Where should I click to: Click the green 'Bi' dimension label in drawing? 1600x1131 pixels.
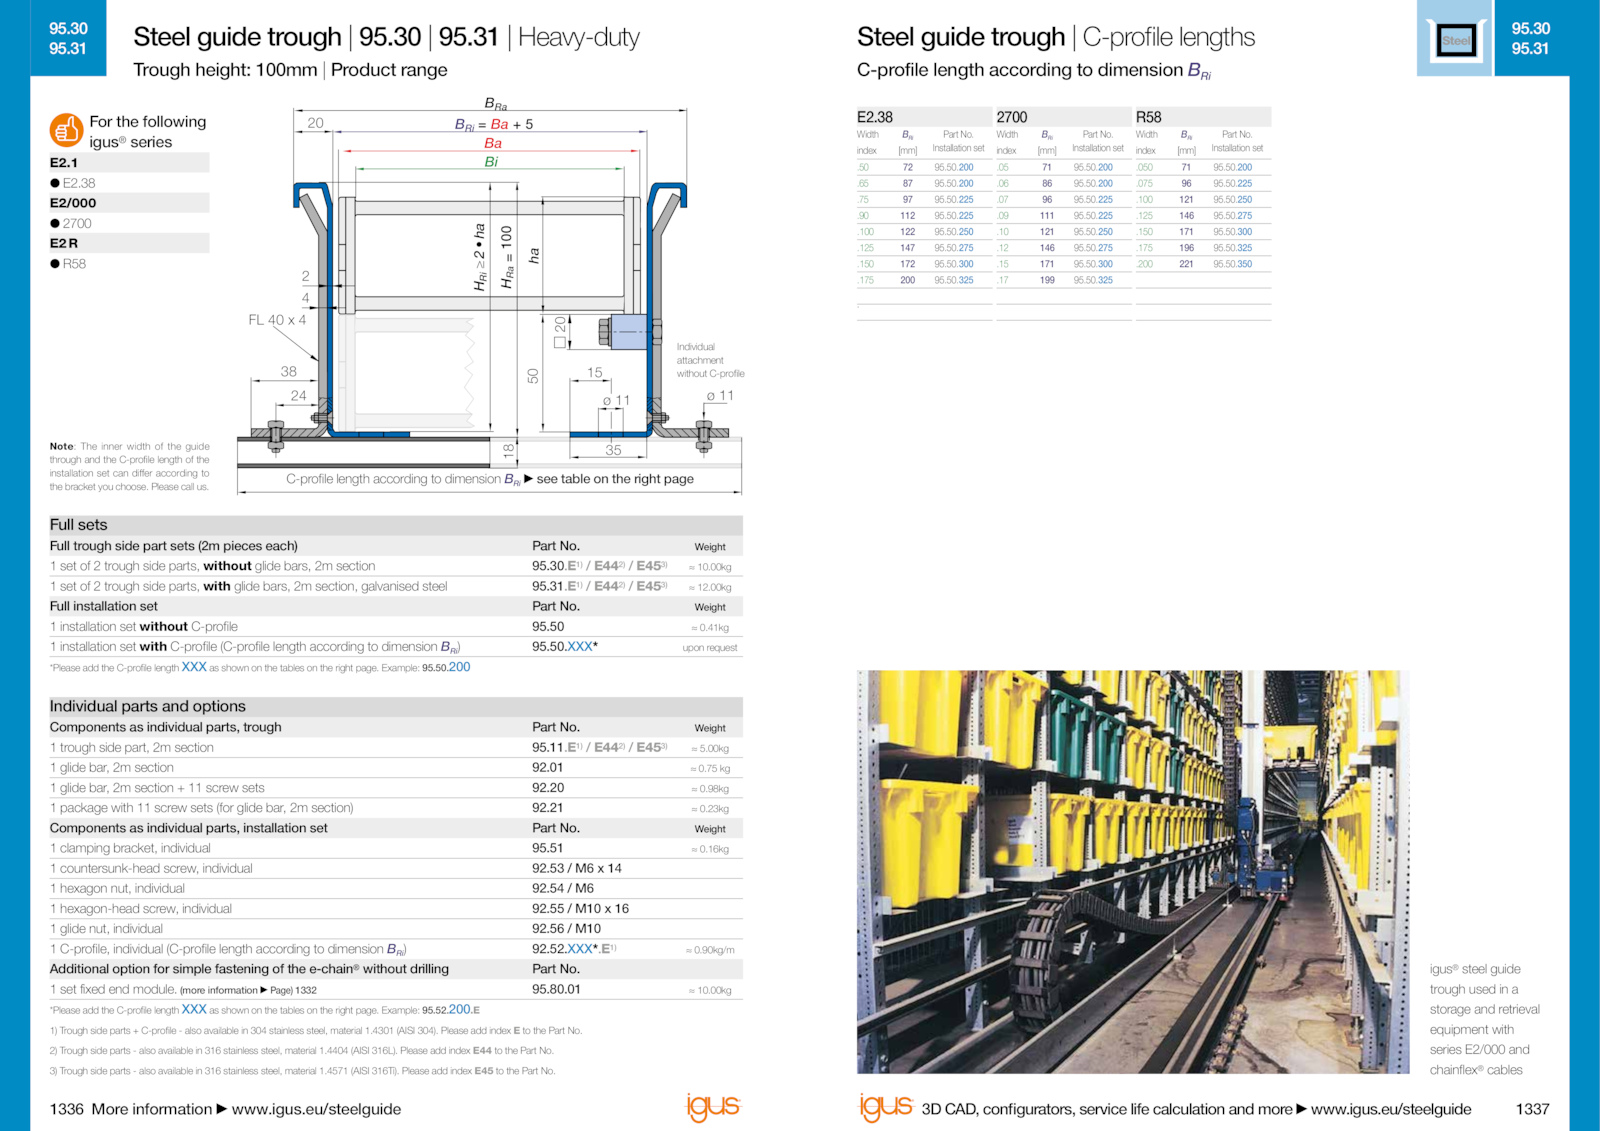click(x=491, y=161)
